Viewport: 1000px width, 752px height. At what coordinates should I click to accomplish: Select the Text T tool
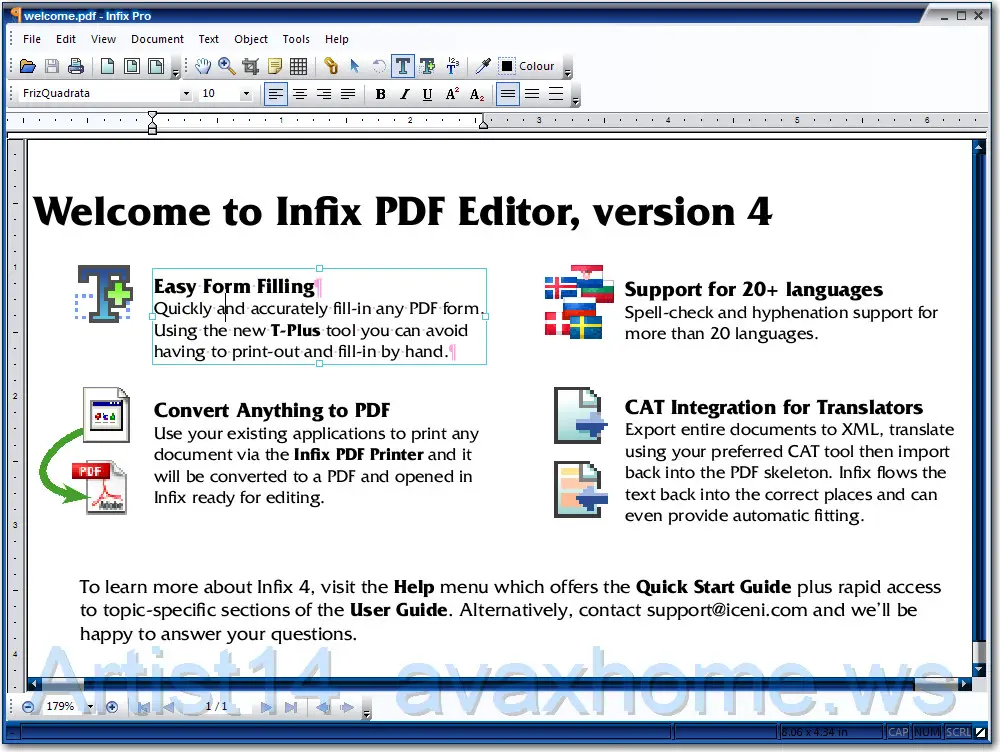pos(403,66)
